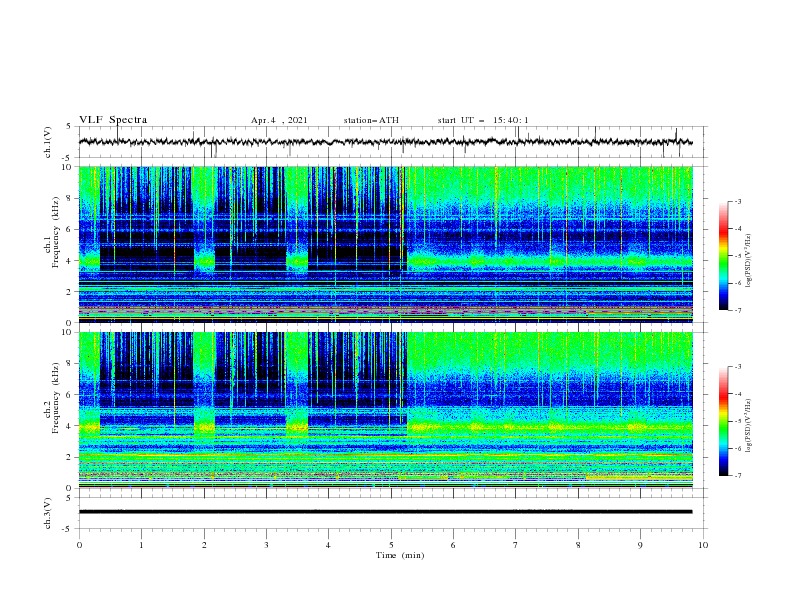Click tick label "0" on the time axis
The height and width of the screenshot is (612, 792).
coord(79,545)
